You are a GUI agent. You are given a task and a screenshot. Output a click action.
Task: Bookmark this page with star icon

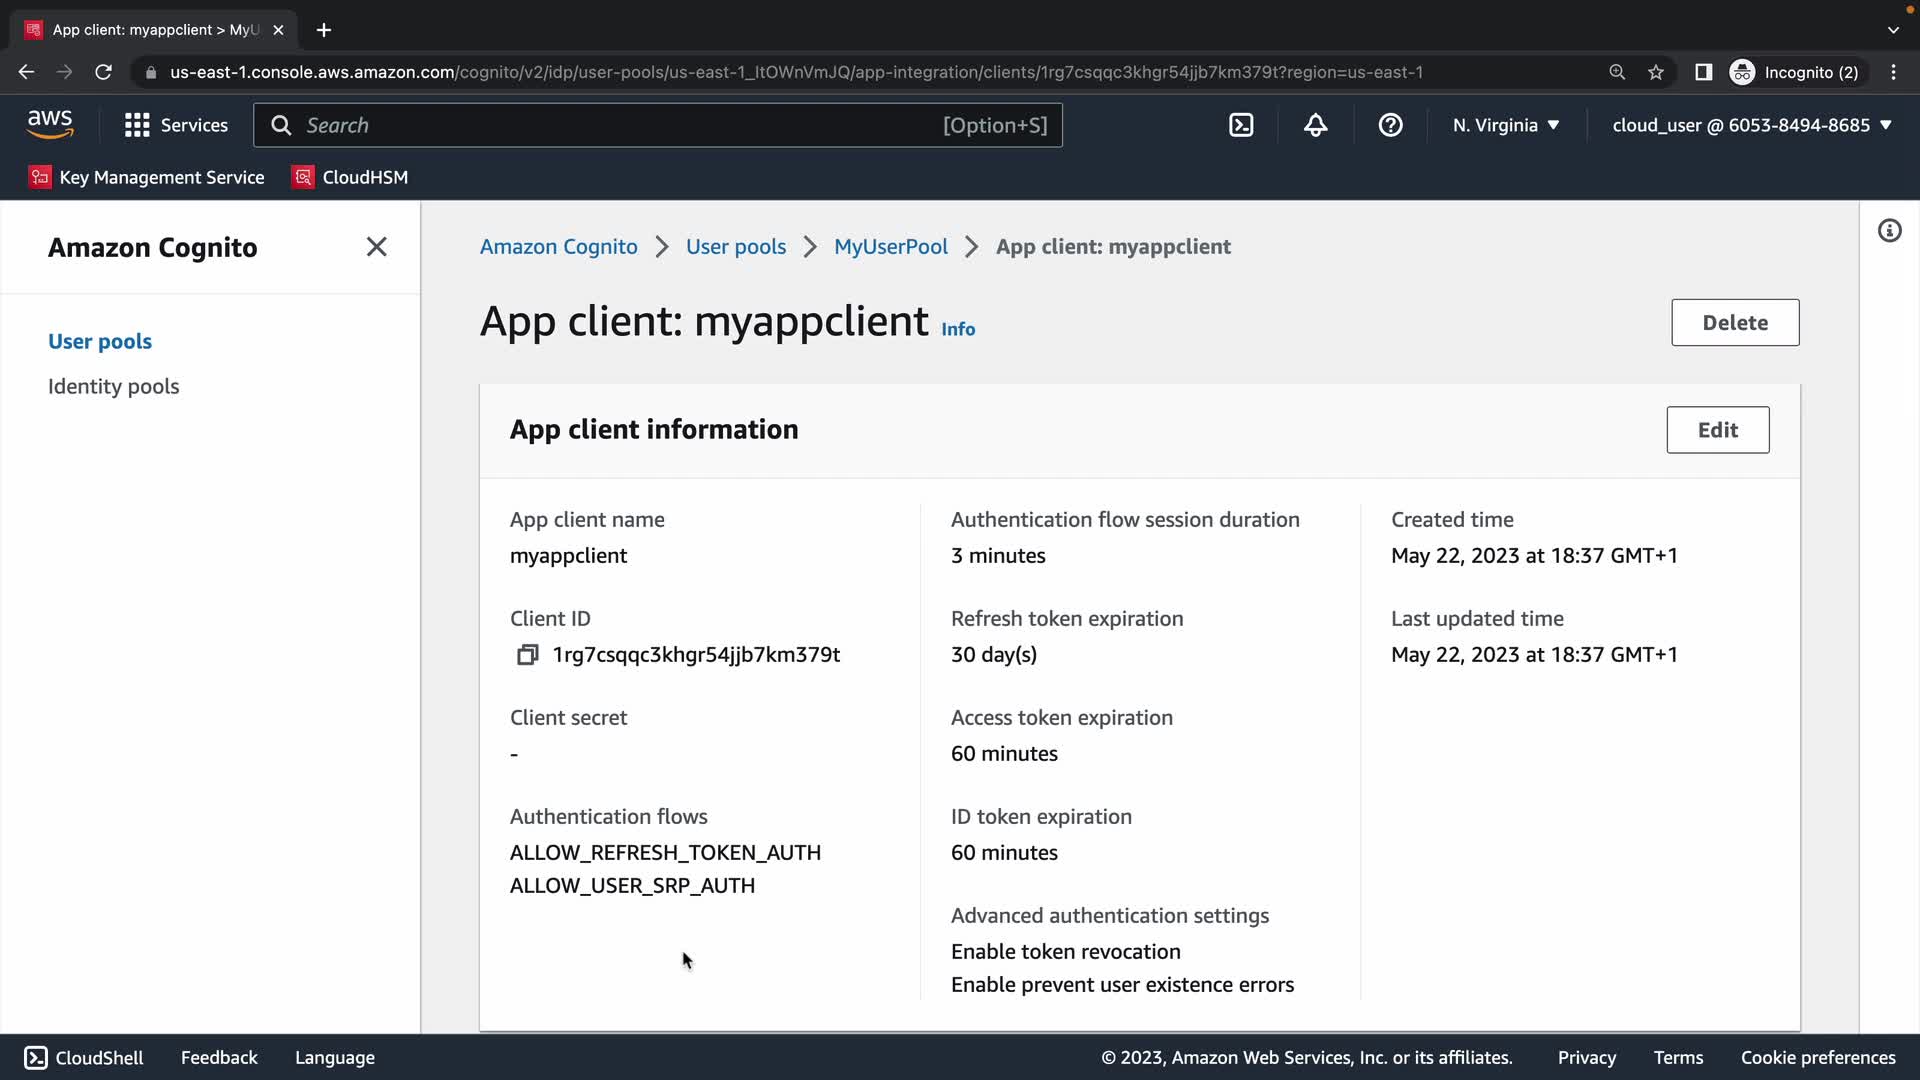point(1656,72)
